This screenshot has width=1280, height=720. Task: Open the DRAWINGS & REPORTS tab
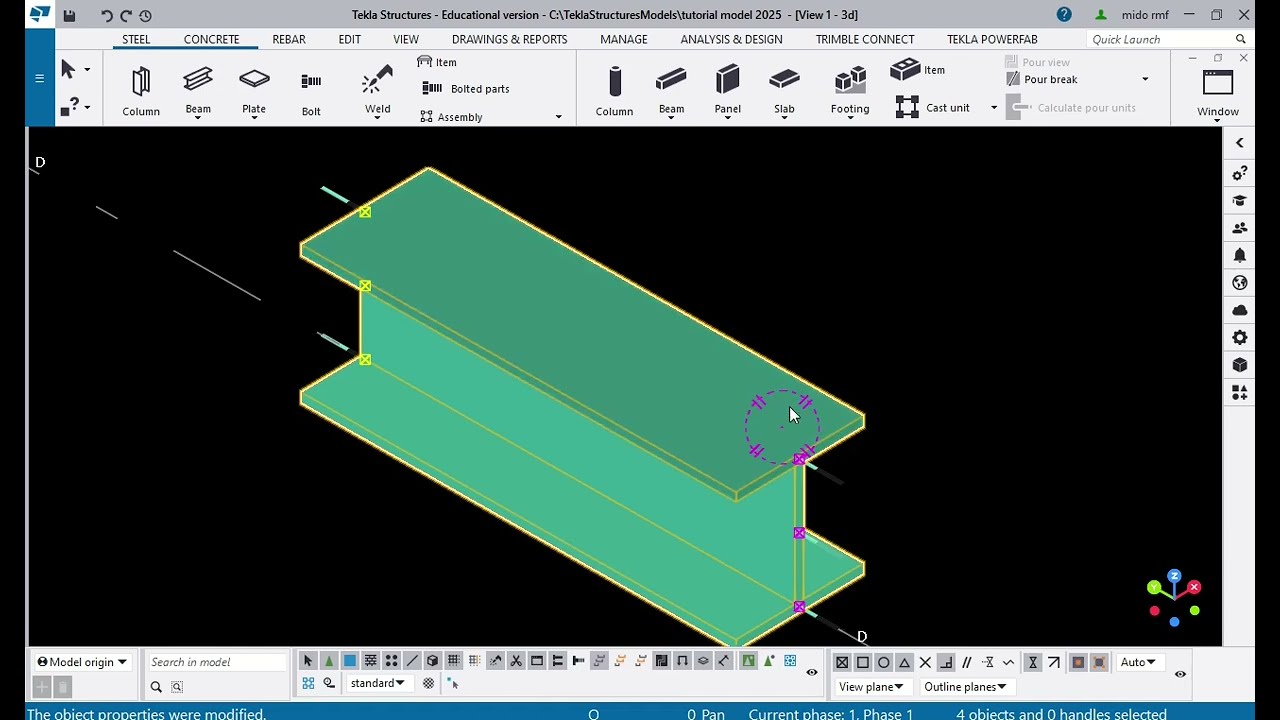pos(509,39)
